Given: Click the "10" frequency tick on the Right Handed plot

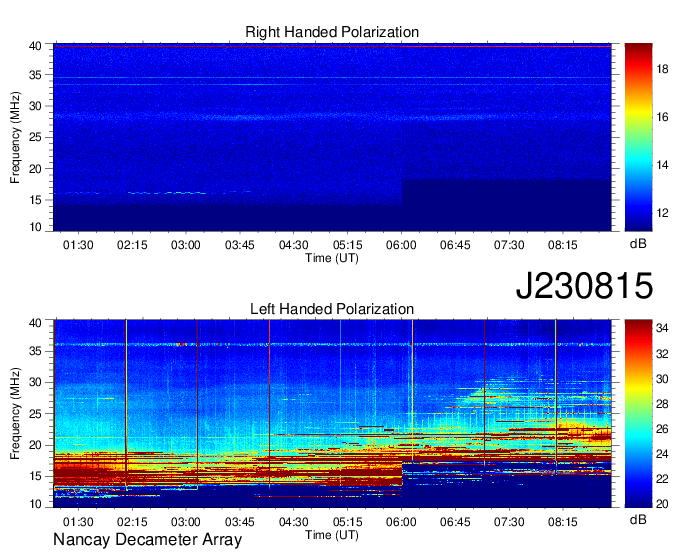Looking at the screenshot, I should [x=35, y=227].
